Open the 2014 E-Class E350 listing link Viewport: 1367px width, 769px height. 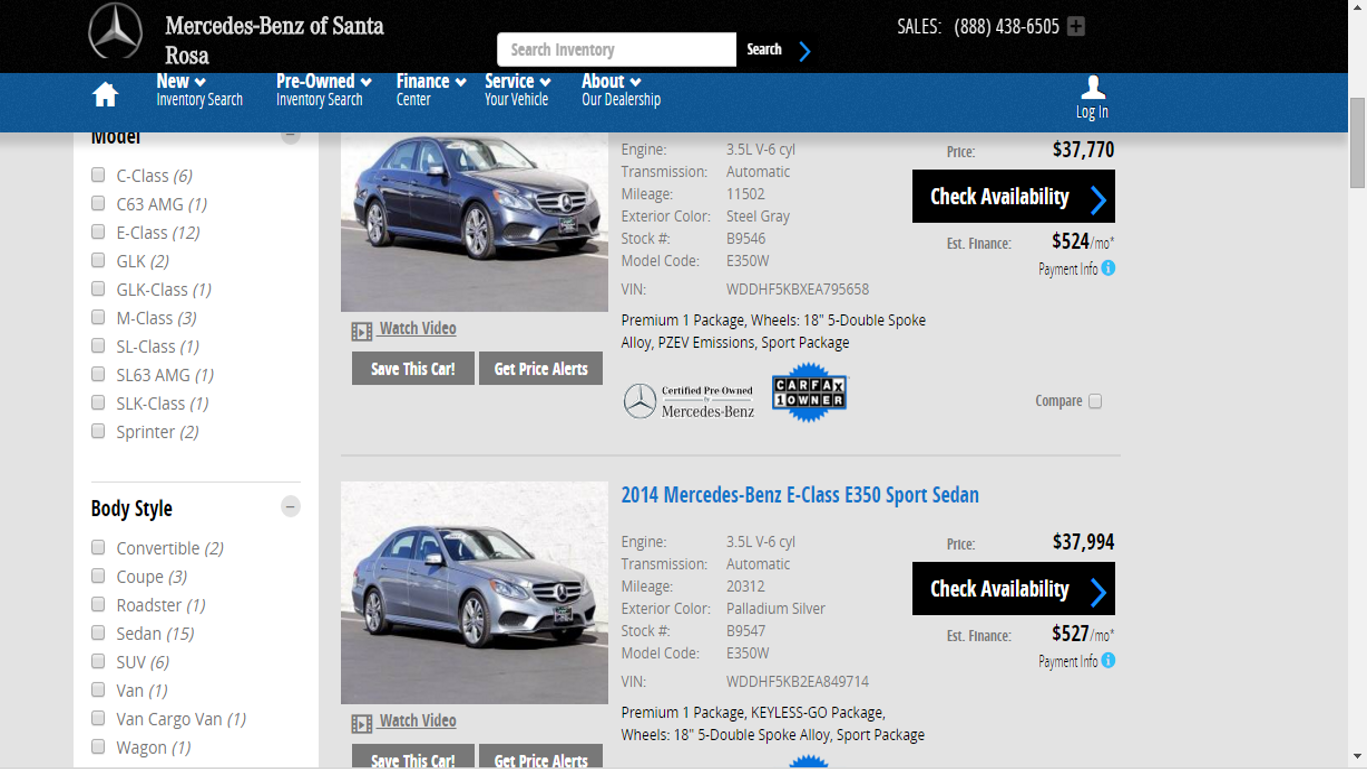[798, 494]
